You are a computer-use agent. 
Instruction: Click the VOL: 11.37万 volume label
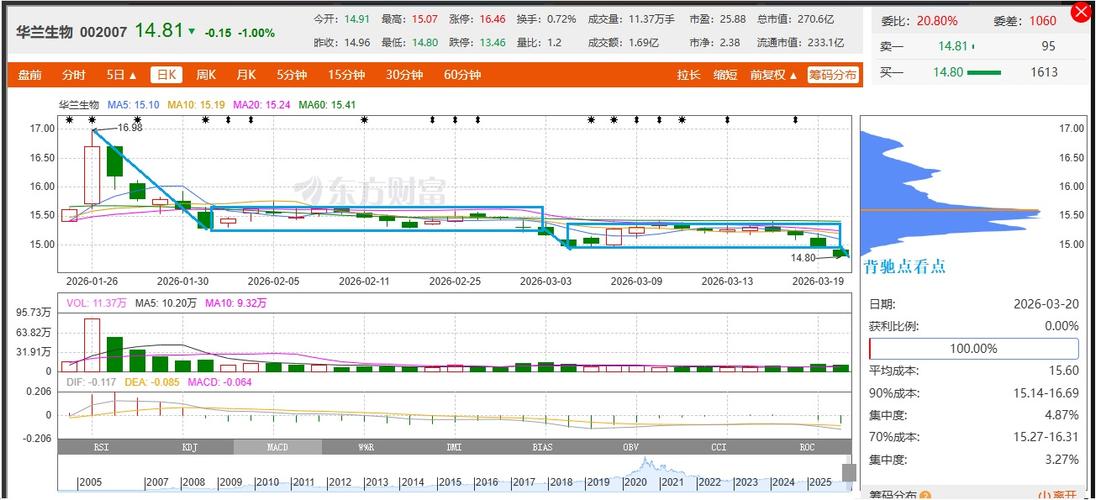pyautogui.click(x=96, y=303)
